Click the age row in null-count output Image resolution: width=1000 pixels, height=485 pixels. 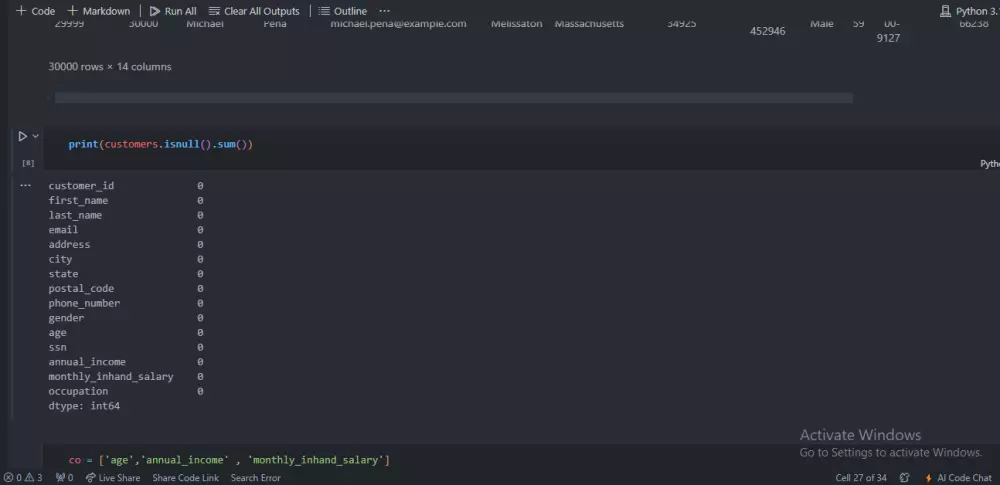126,332
